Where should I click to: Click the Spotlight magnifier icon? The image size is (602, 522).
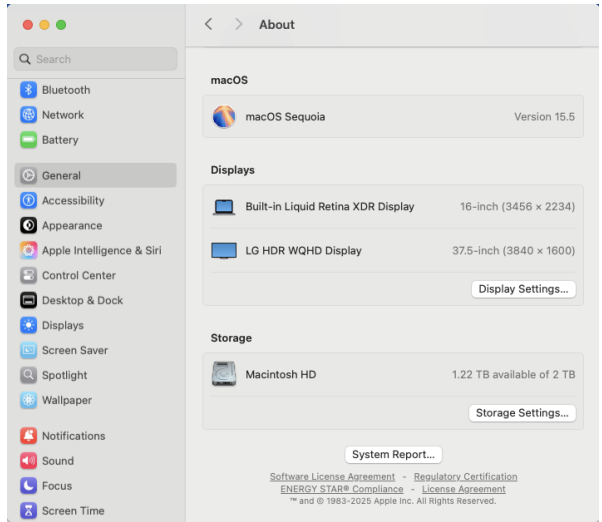click(x=28, y=375)
